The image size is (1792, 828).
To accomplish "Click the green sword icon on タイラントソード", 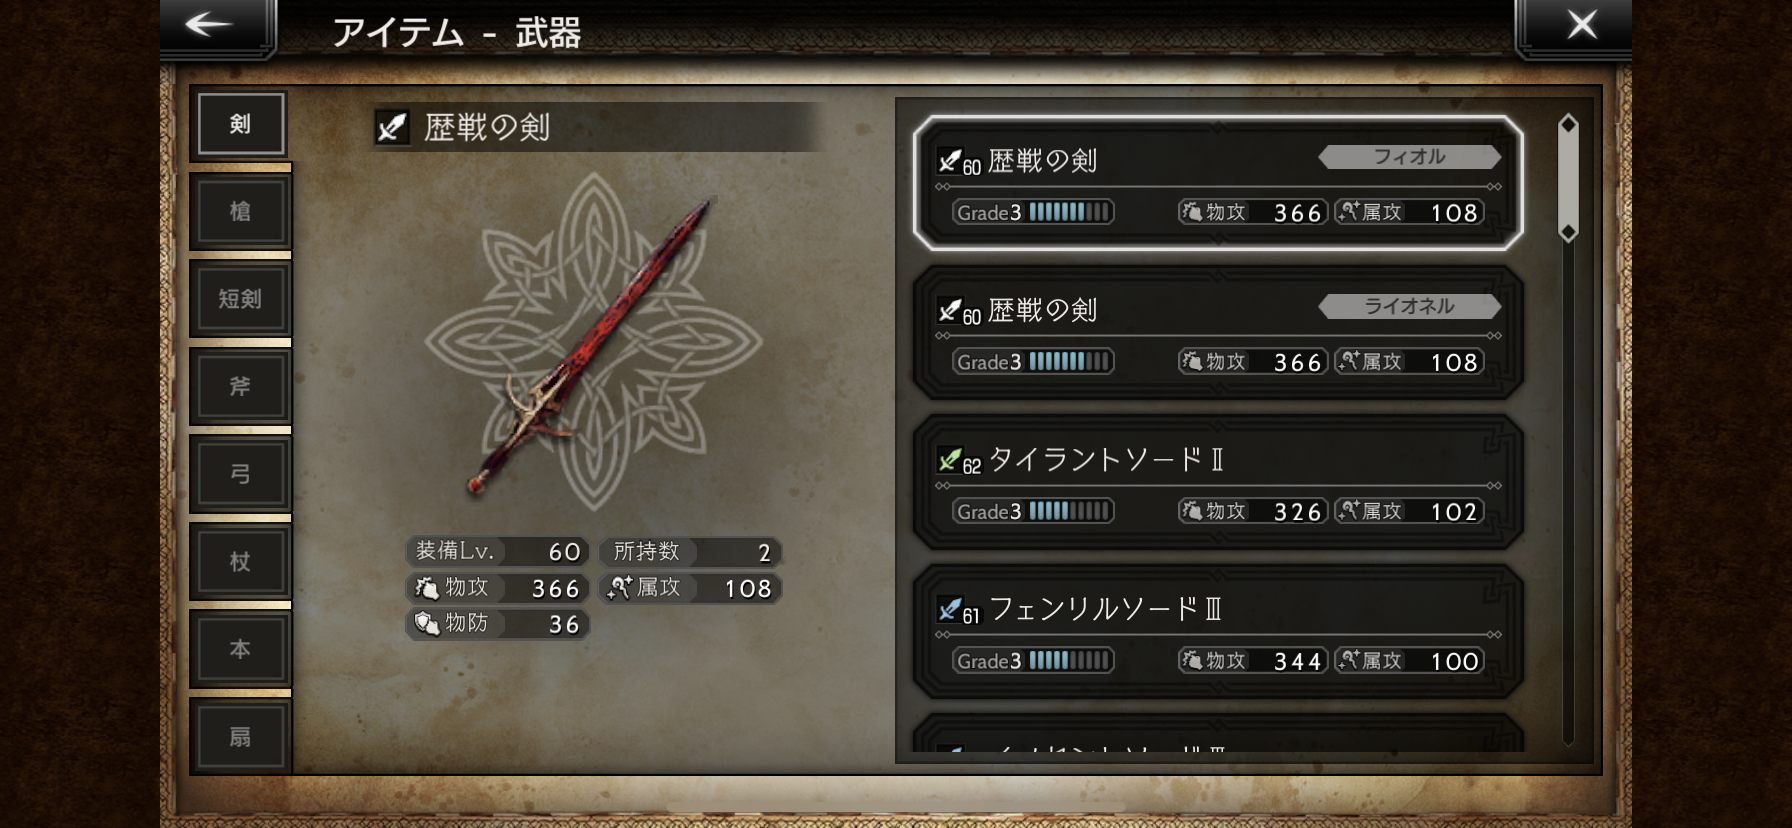I will pos(949,460).
